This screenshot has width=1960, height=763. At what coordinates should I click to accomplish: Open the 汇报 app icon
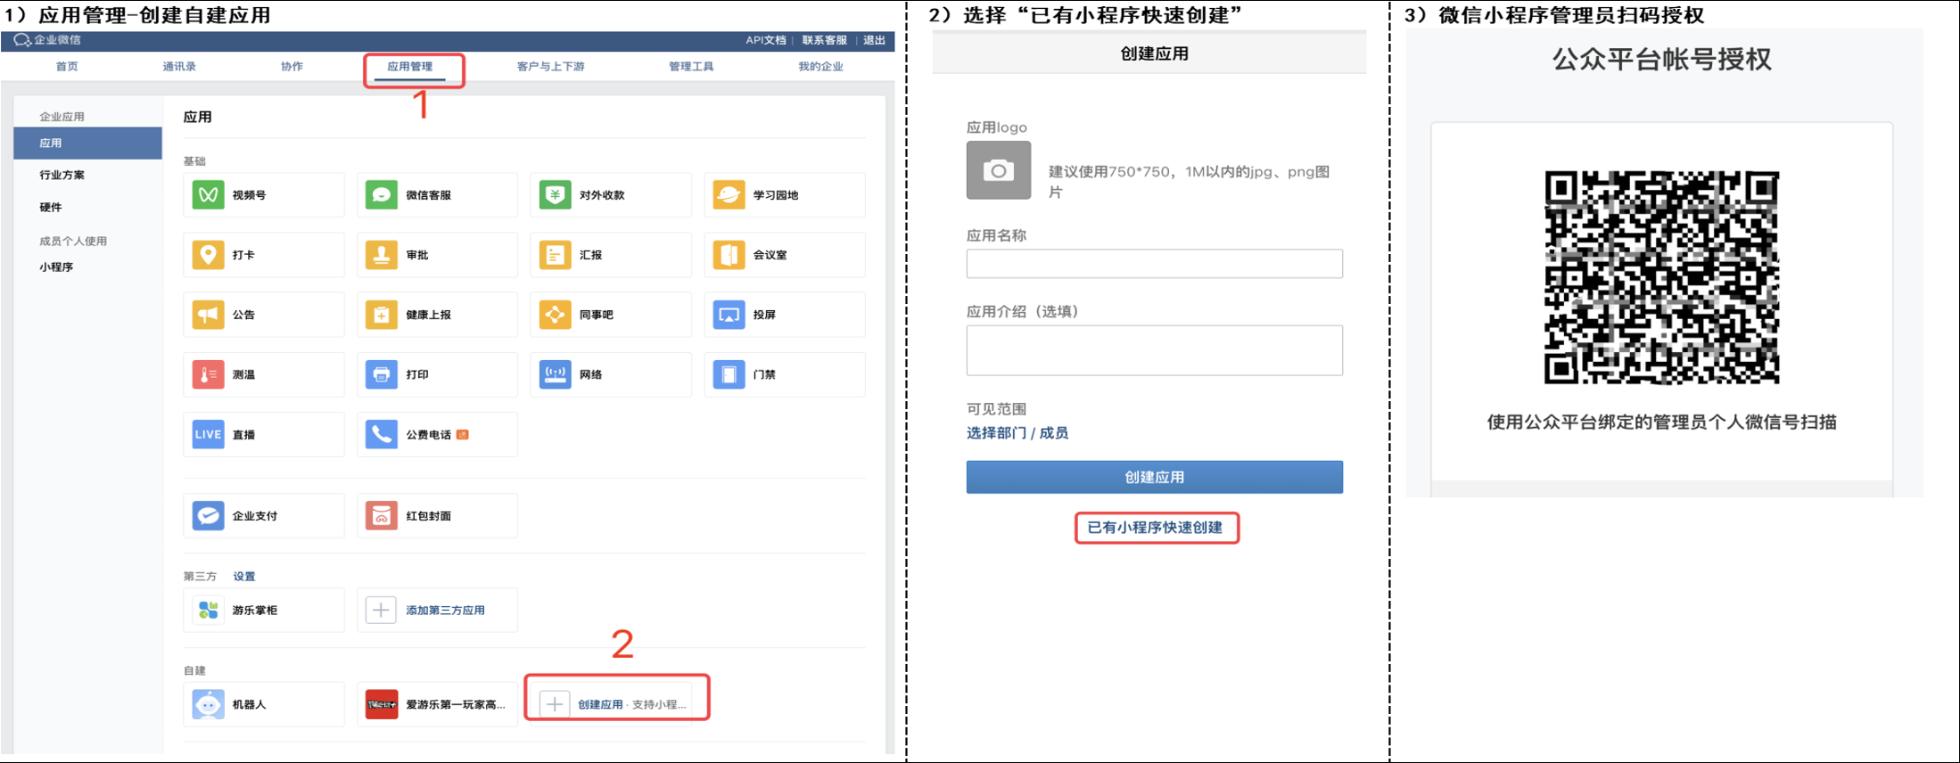click(555, 254)
